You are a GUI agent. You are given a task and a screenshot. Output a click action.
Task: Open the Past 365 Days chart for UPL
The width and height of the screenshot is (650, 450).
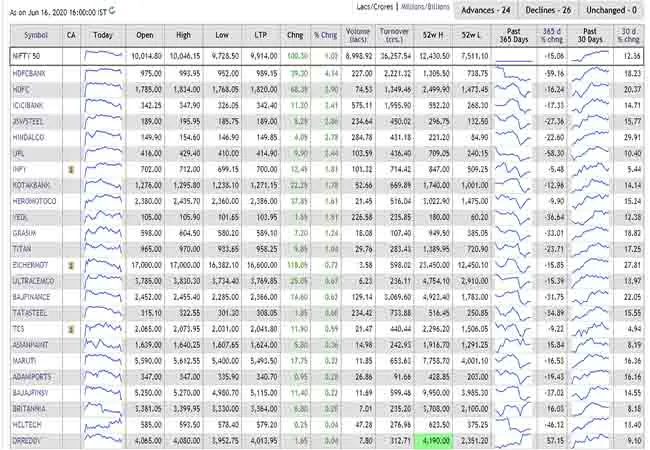pyautogui.click(x=513, y=153)
